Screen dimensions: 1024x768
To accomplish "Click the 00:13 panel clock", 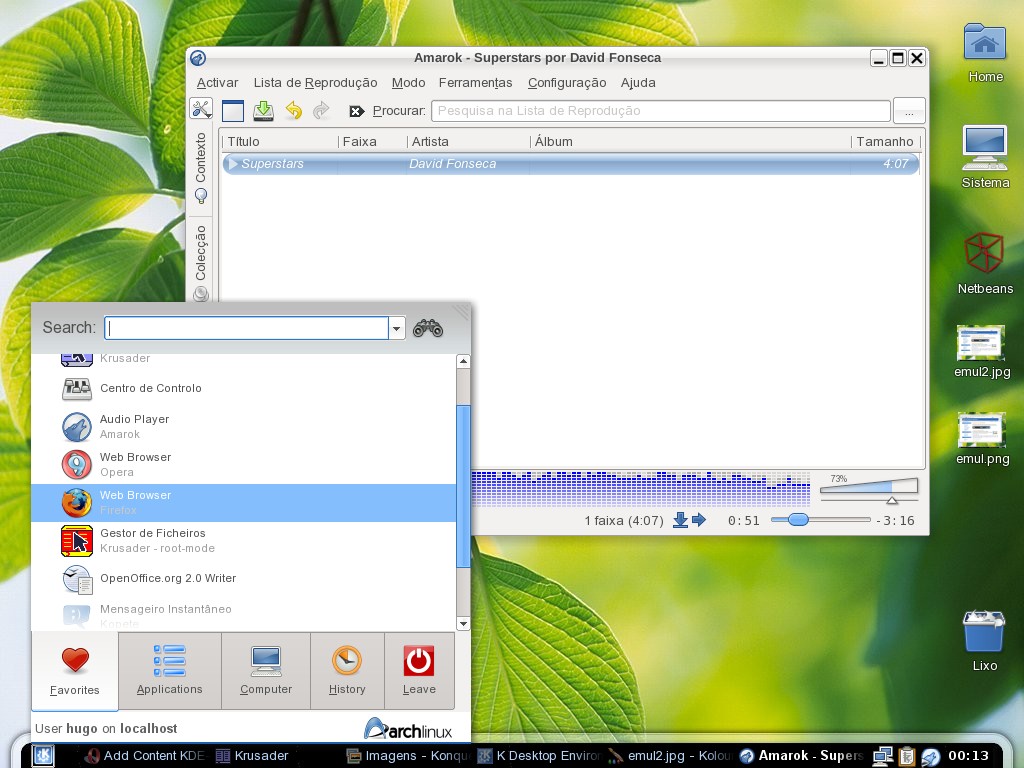I will point(968,756).
